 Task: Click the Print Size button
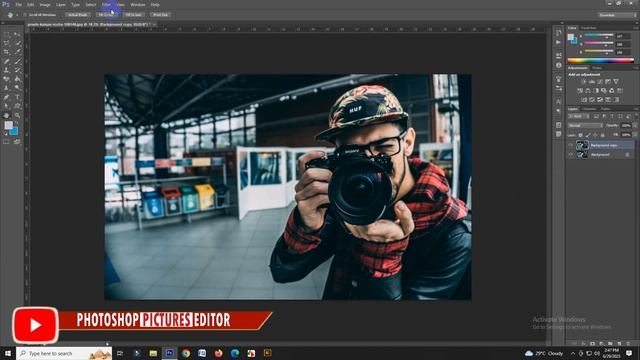click(160, 15)
